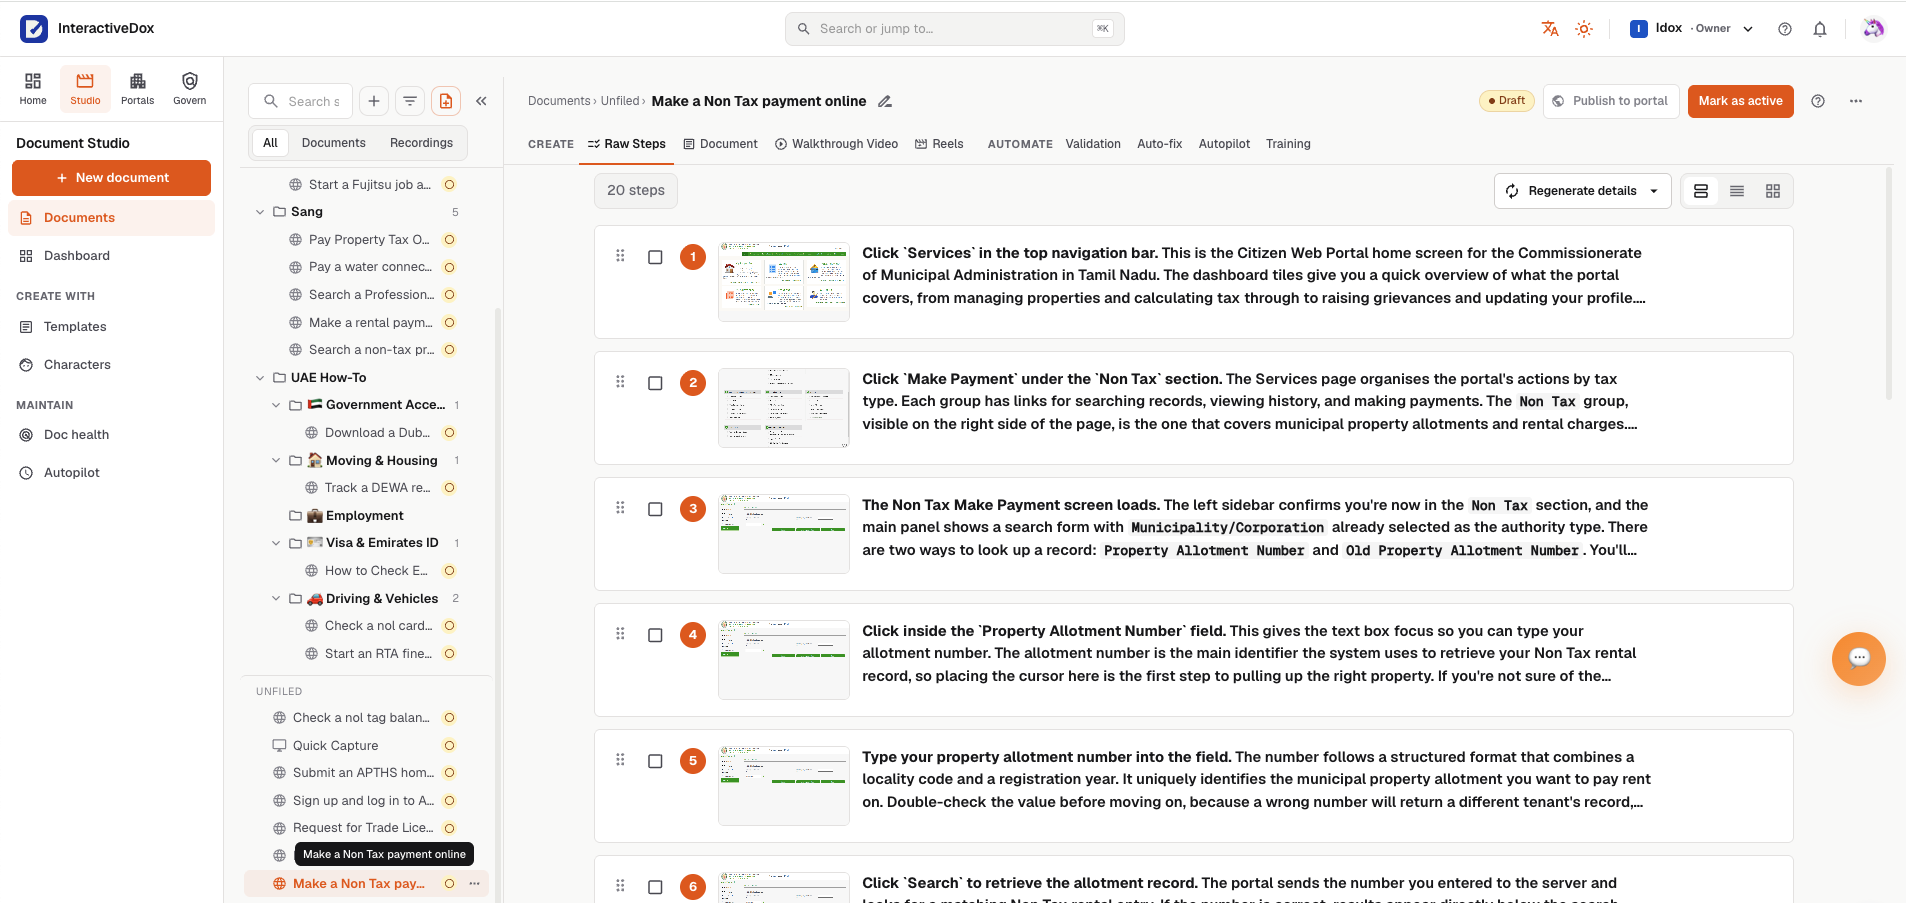Image resolution: width=1906 pixels, height=903 pixels.
Task: Open the Studio section icon
Action: [85, 88]
